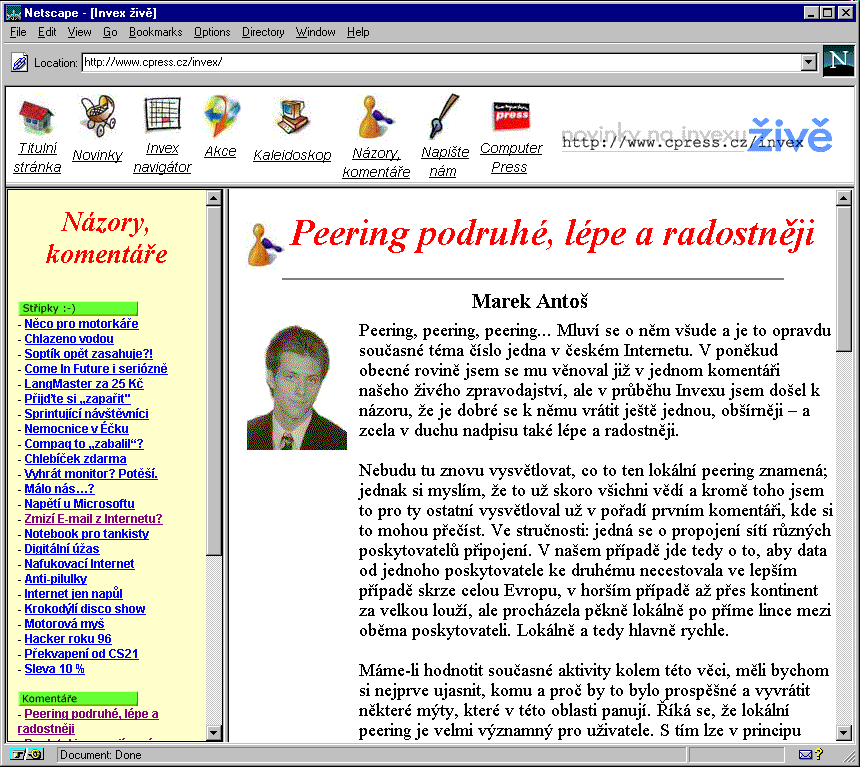Click the Titulní stránka house icon

pyautogui.click(x=37, y=116)
